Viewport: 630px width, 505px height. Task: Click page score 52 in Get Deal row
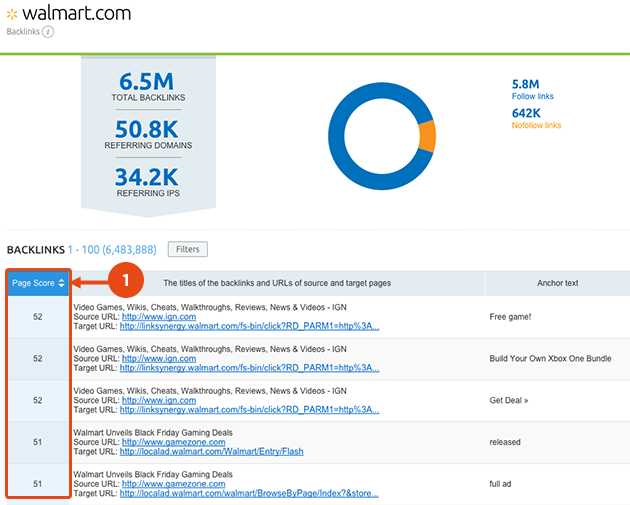tap(37, 401)
